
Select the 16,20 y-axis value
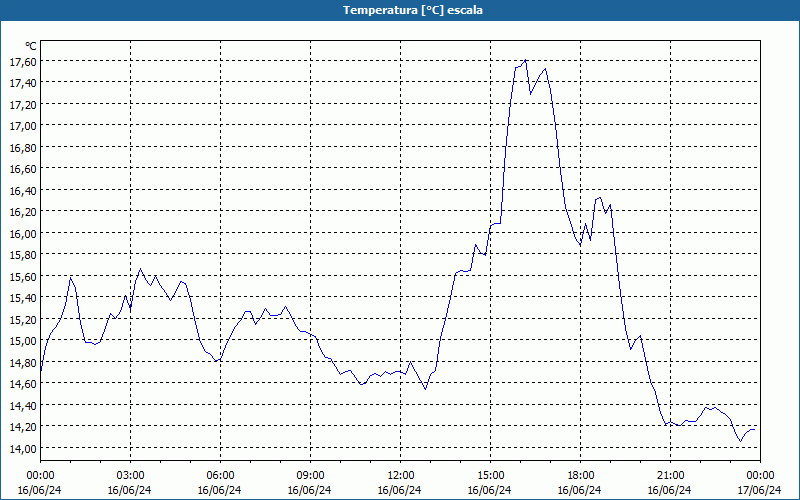point(23,212)
